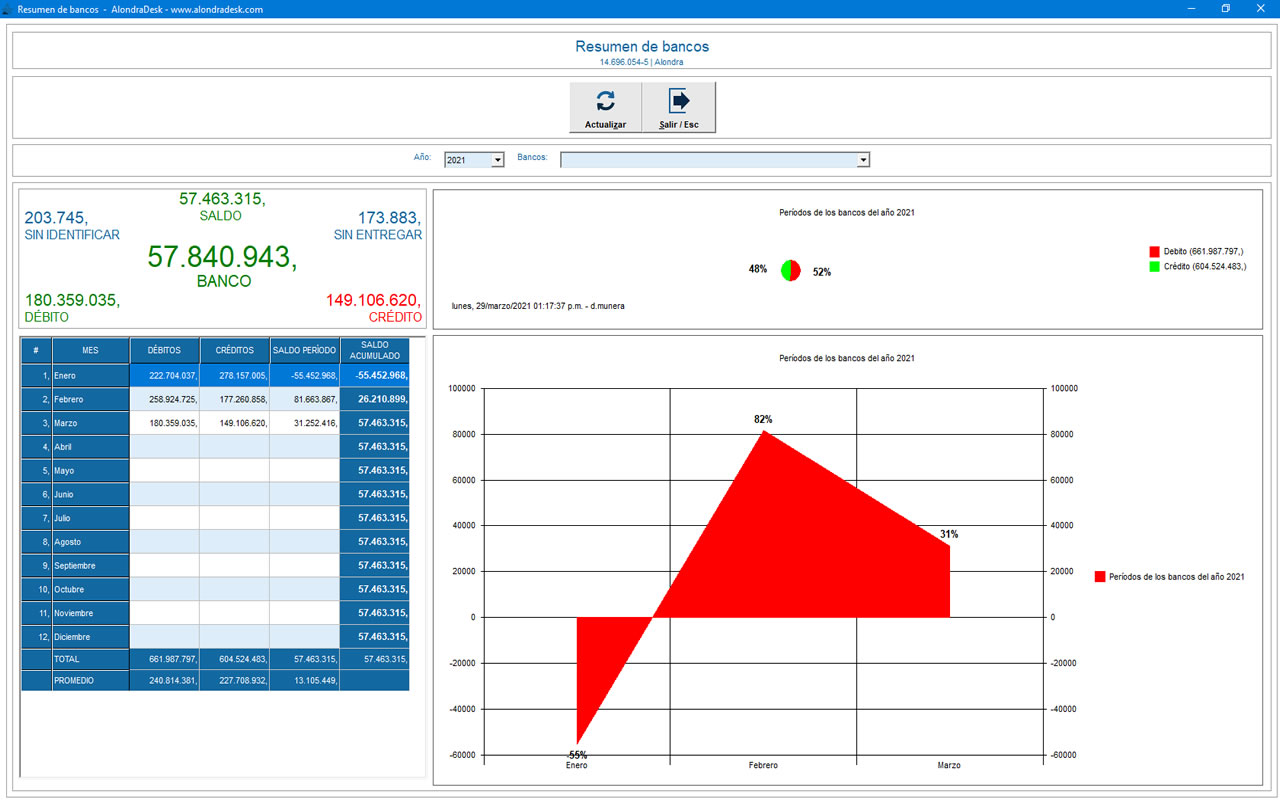The width and height of the screenshot is (1280, 800).
Task: Click the red Debito legend swatch
Action: [x=1154, y=252]
